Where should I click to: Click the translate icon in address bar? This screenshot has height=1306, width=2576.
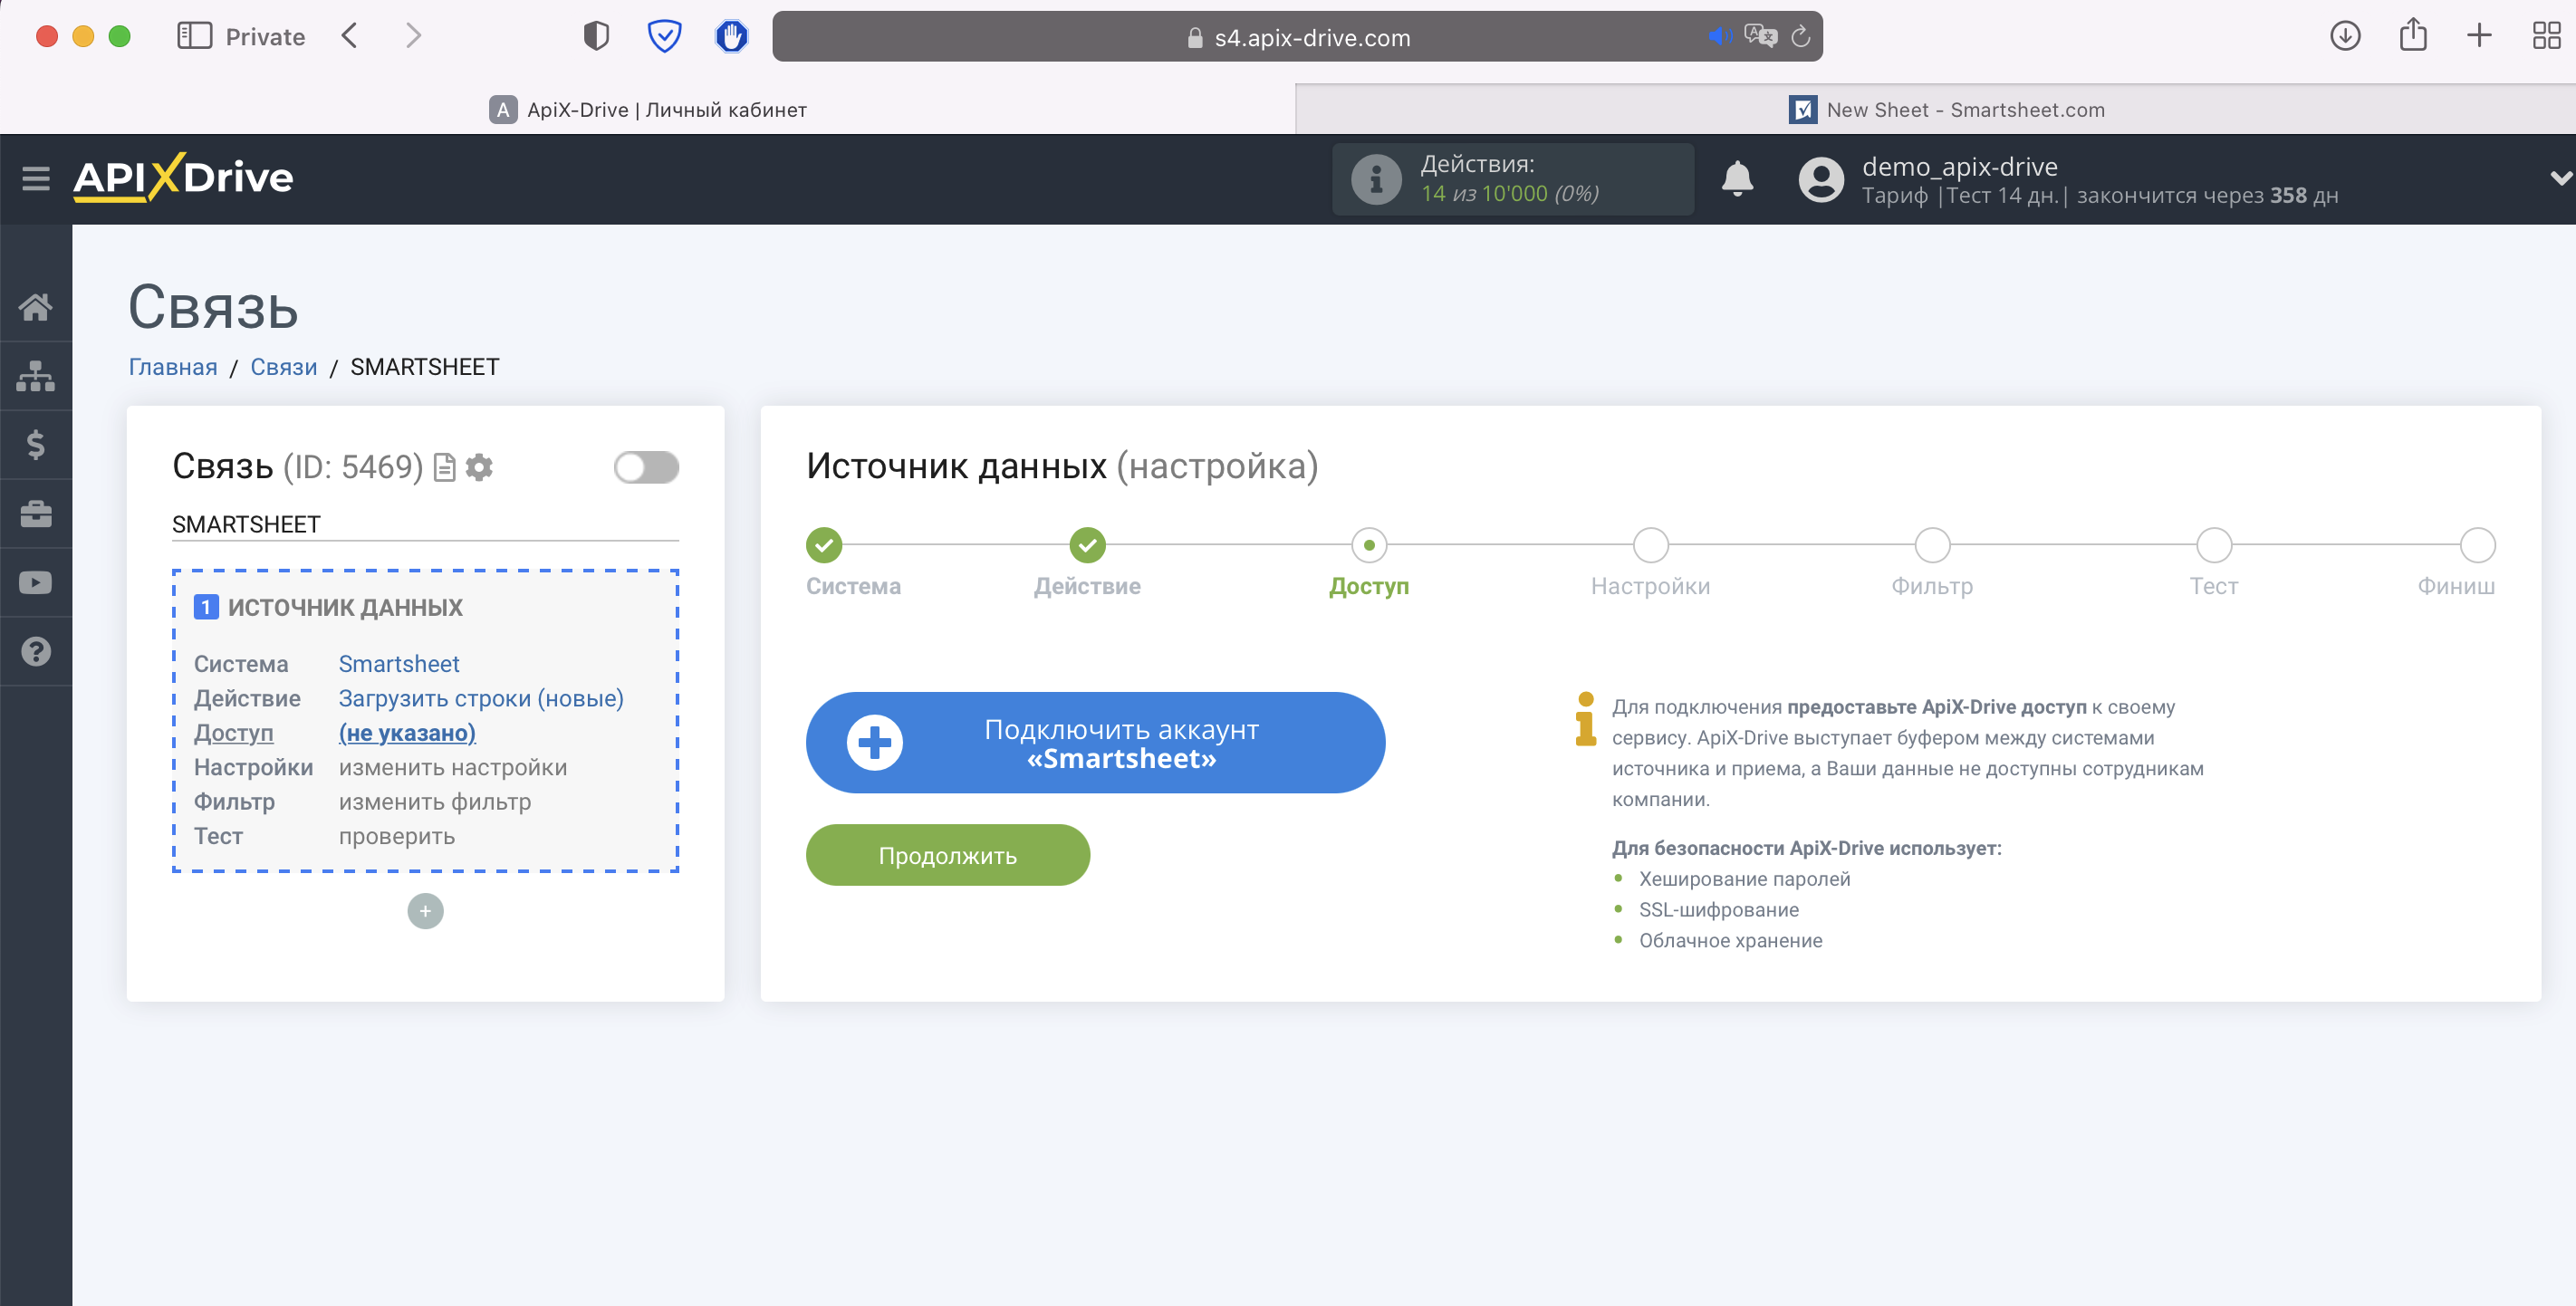(x=1760, y=37)
